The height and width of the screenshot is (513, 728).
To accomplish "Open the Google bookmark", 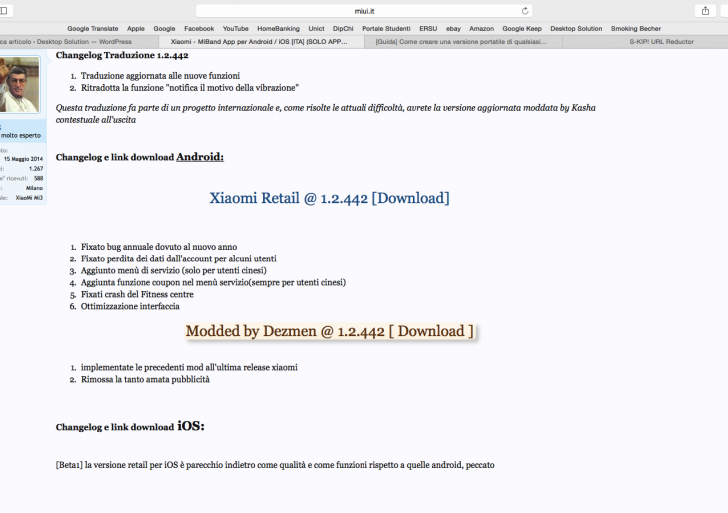I will click(x=164, y=28).
